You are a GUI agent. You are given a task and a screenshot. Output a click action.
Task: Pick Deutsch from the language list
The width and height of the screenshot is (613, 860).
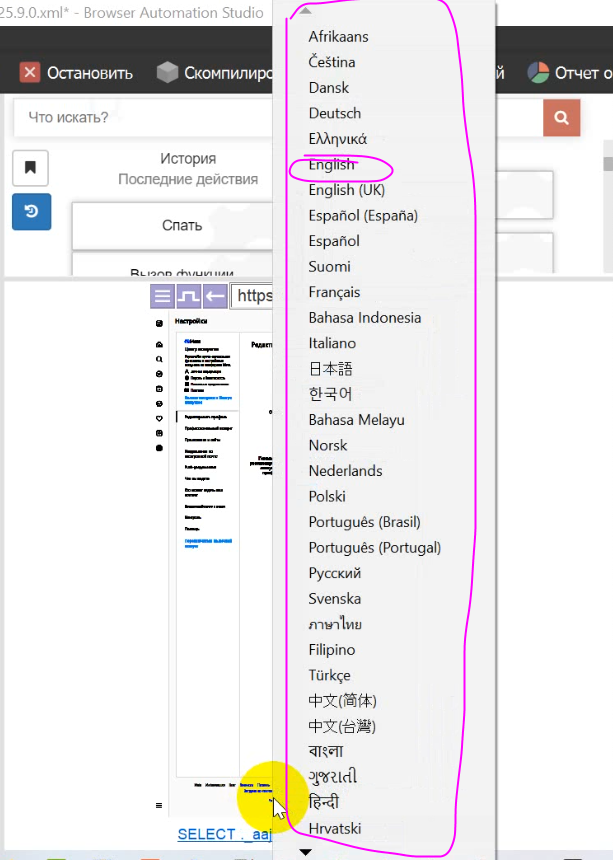pyautogui.click(x=335, y=113)
